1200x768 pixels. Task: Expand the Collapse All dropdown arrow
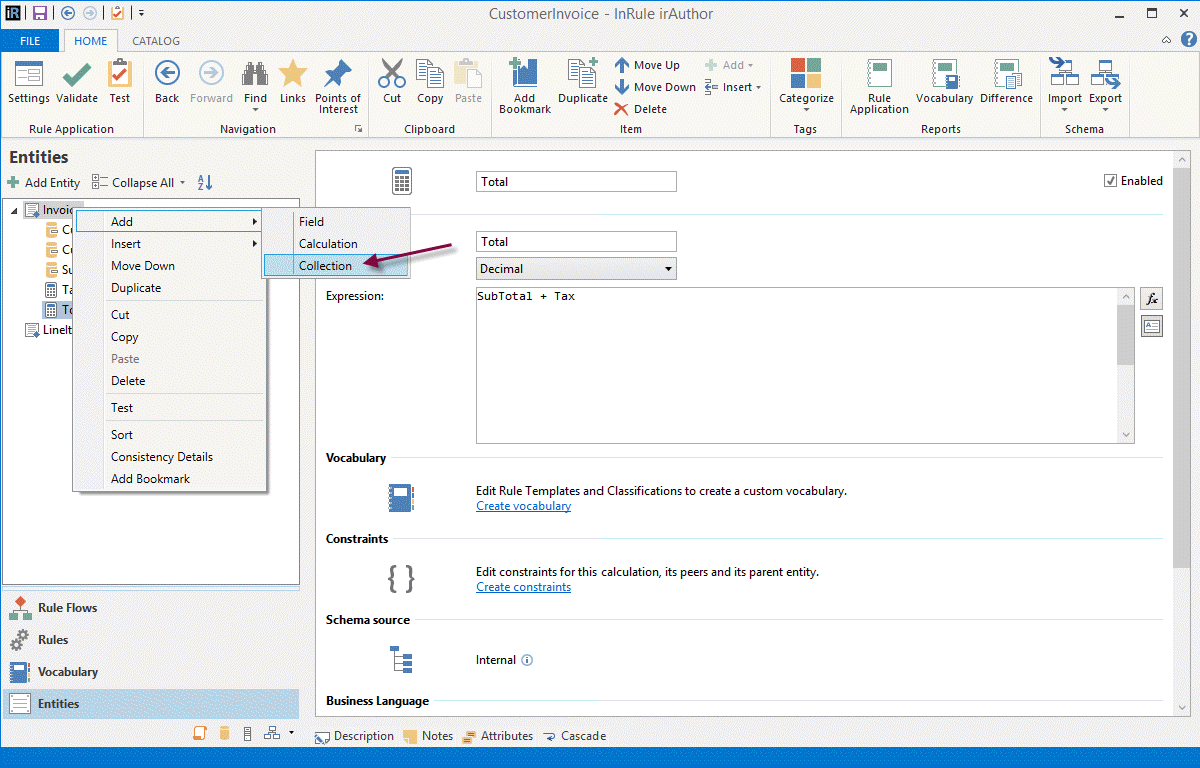tap(182, 183)
